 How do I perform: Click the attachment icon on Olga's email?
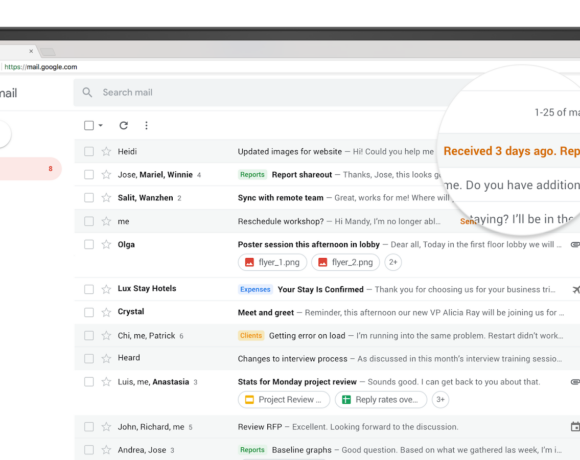coord(575,244)
